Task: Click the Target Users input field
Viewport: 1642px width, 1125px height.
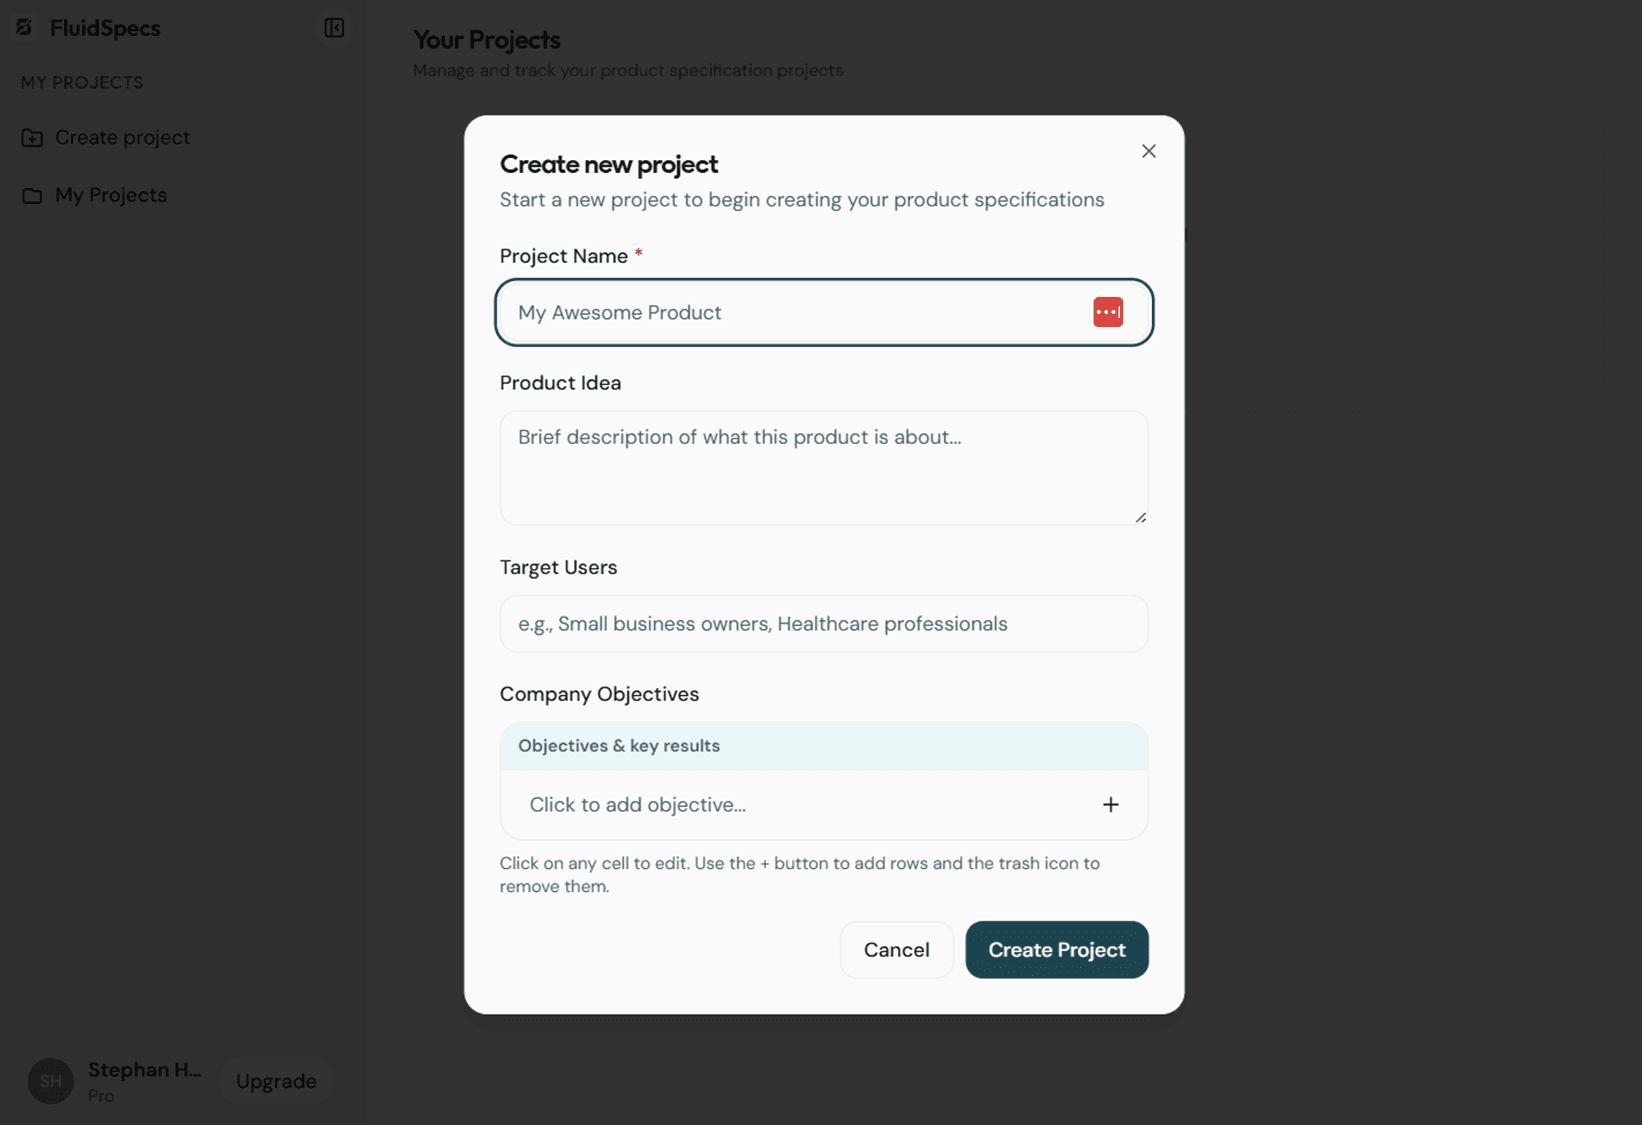Action: [823, 623]
